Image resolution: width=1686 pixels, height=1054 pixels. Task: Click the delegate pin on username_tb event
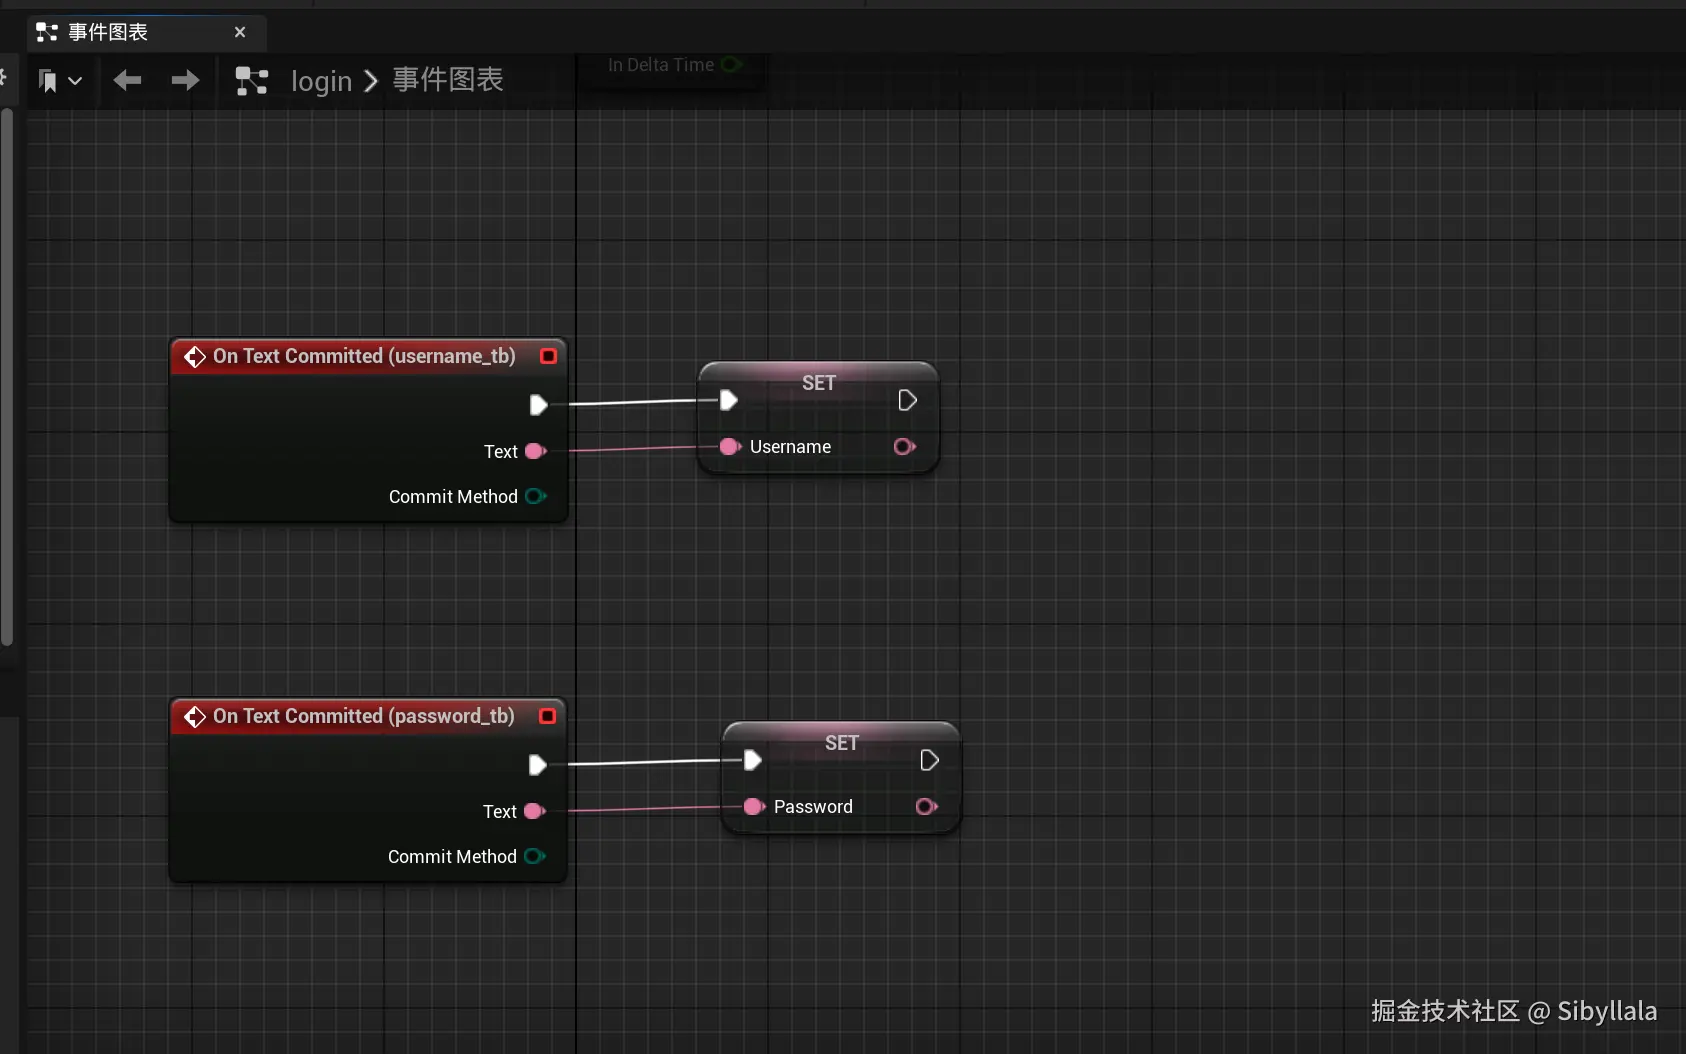[x=548, y=356]
